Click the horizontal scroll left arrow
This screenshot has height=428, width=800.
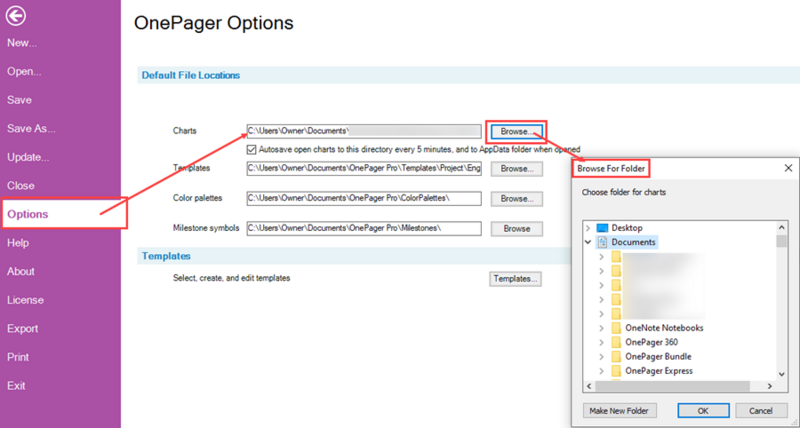(x=589, y=387)
